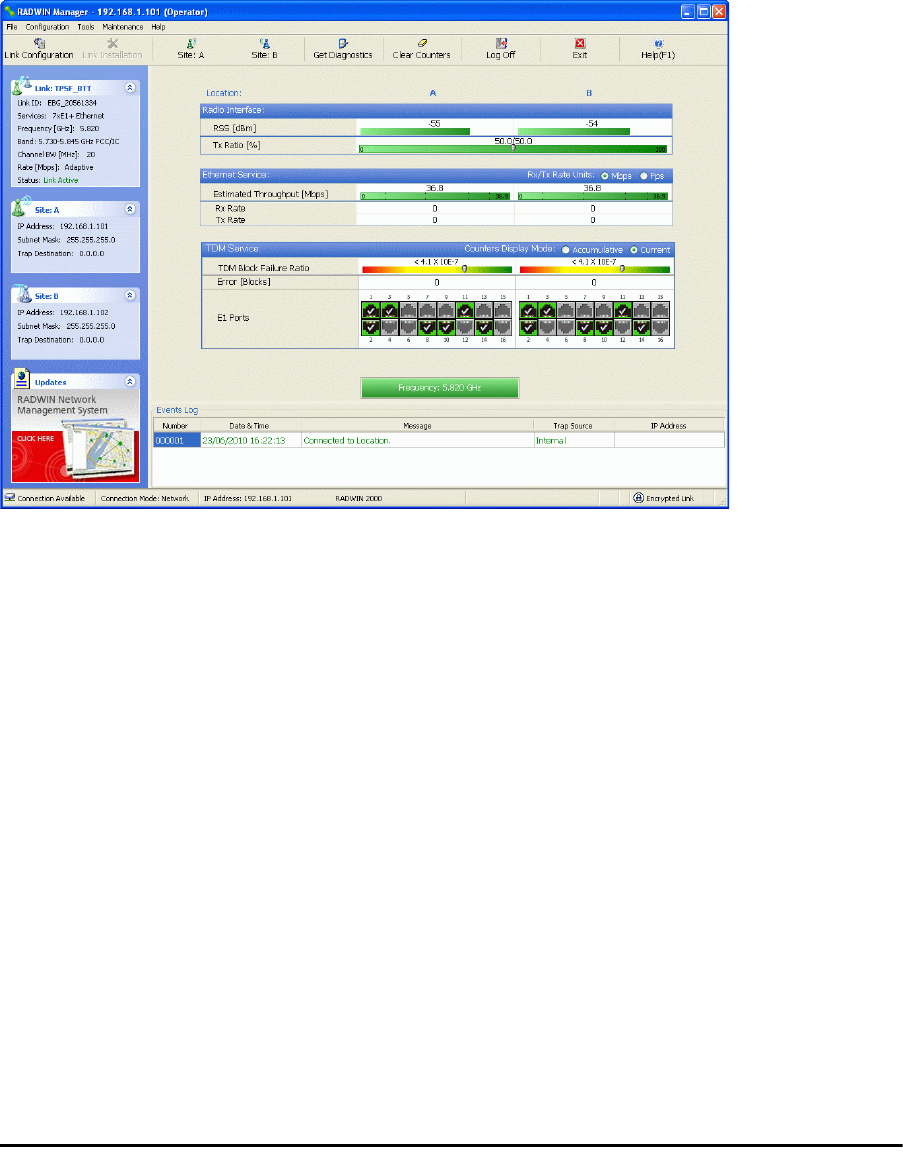Select E1 port 2 on site A

(x=370, y=327)
